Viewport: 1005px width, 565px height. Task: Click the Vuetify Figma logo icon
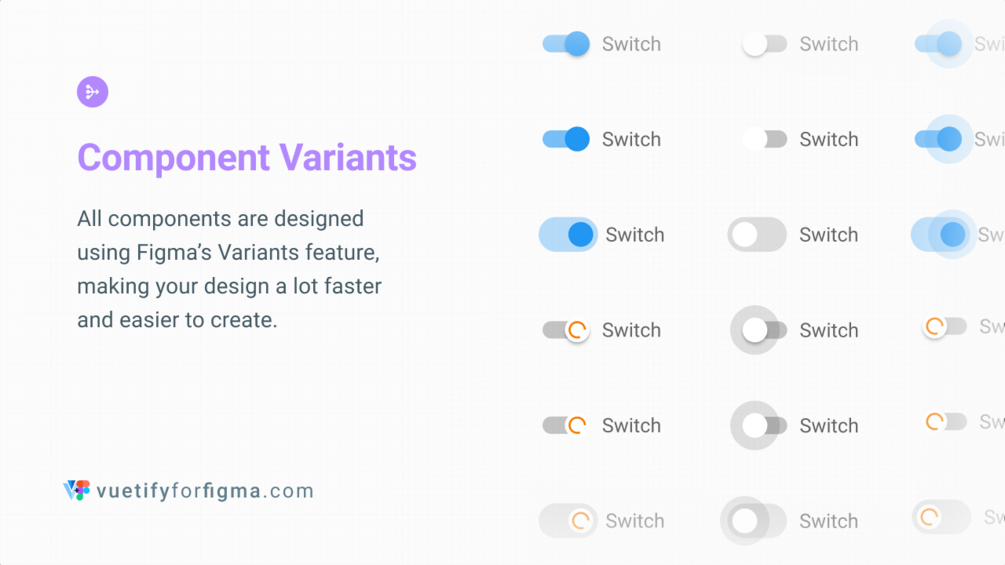[76, 490]
